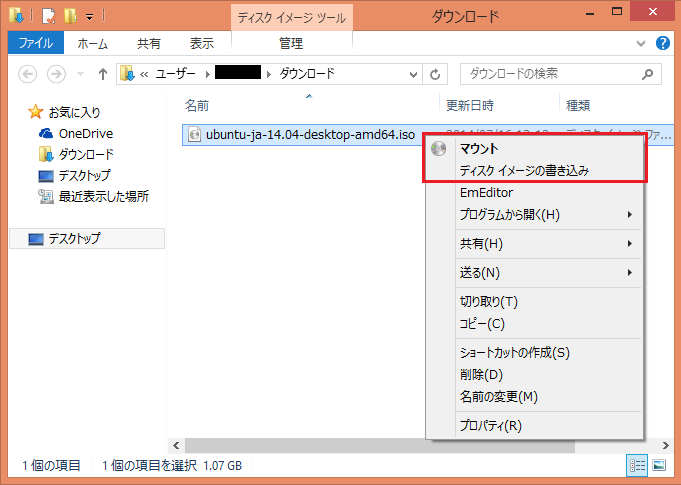Open the 共有(H) submenu

[535, 244]
